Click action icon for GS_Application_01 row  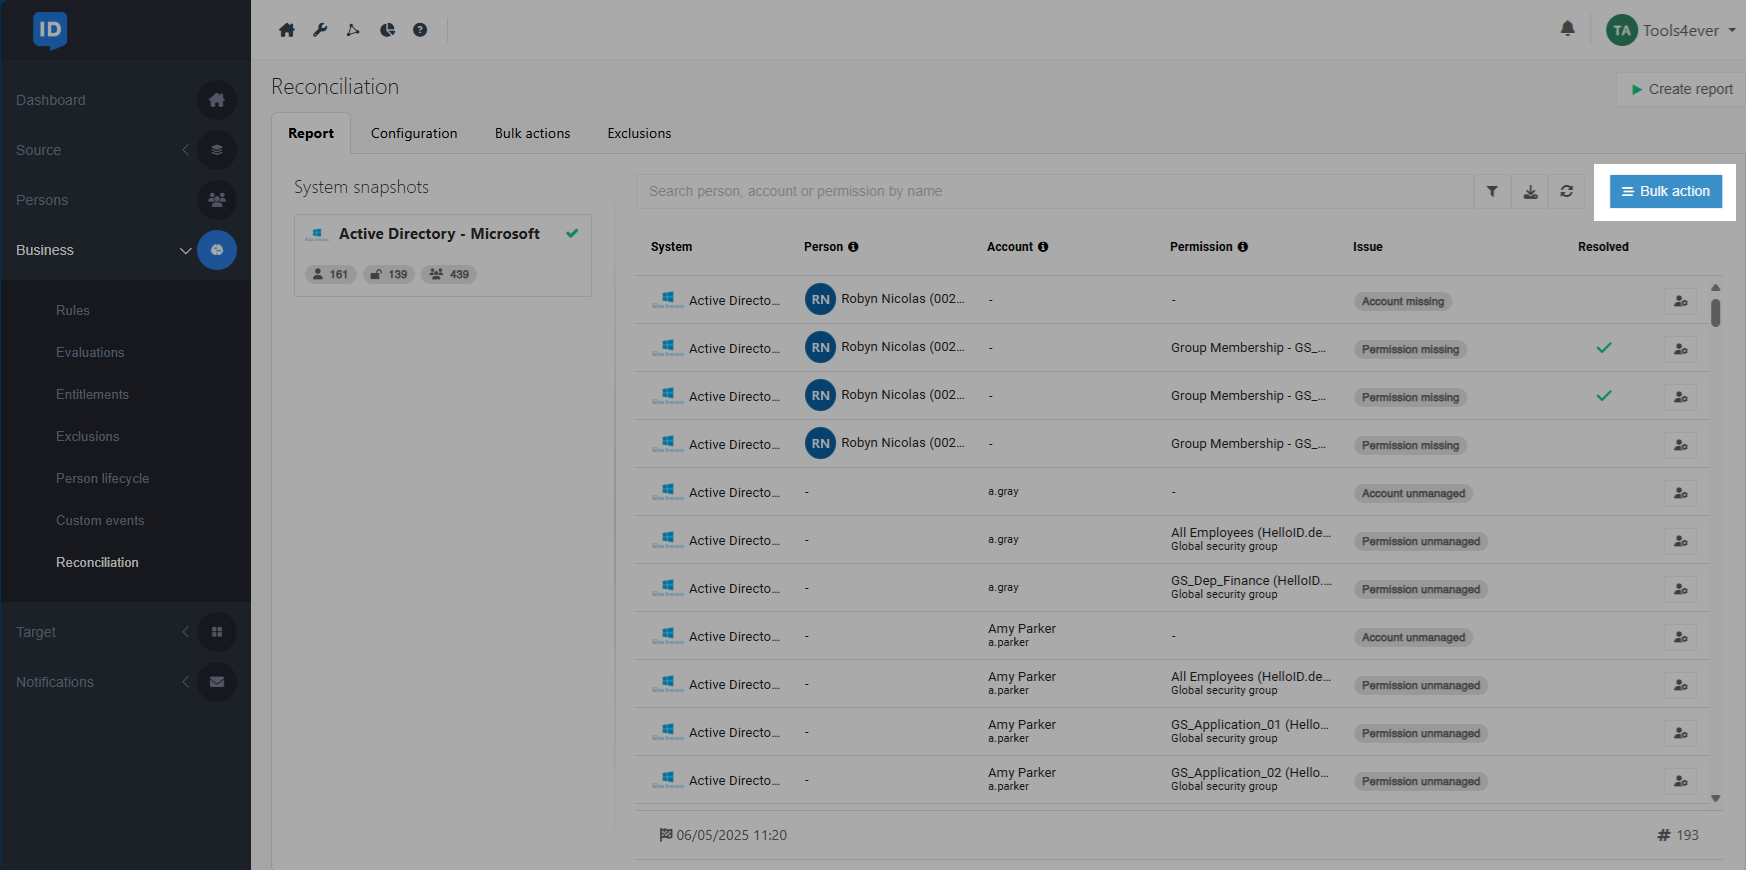[1681, 733]
